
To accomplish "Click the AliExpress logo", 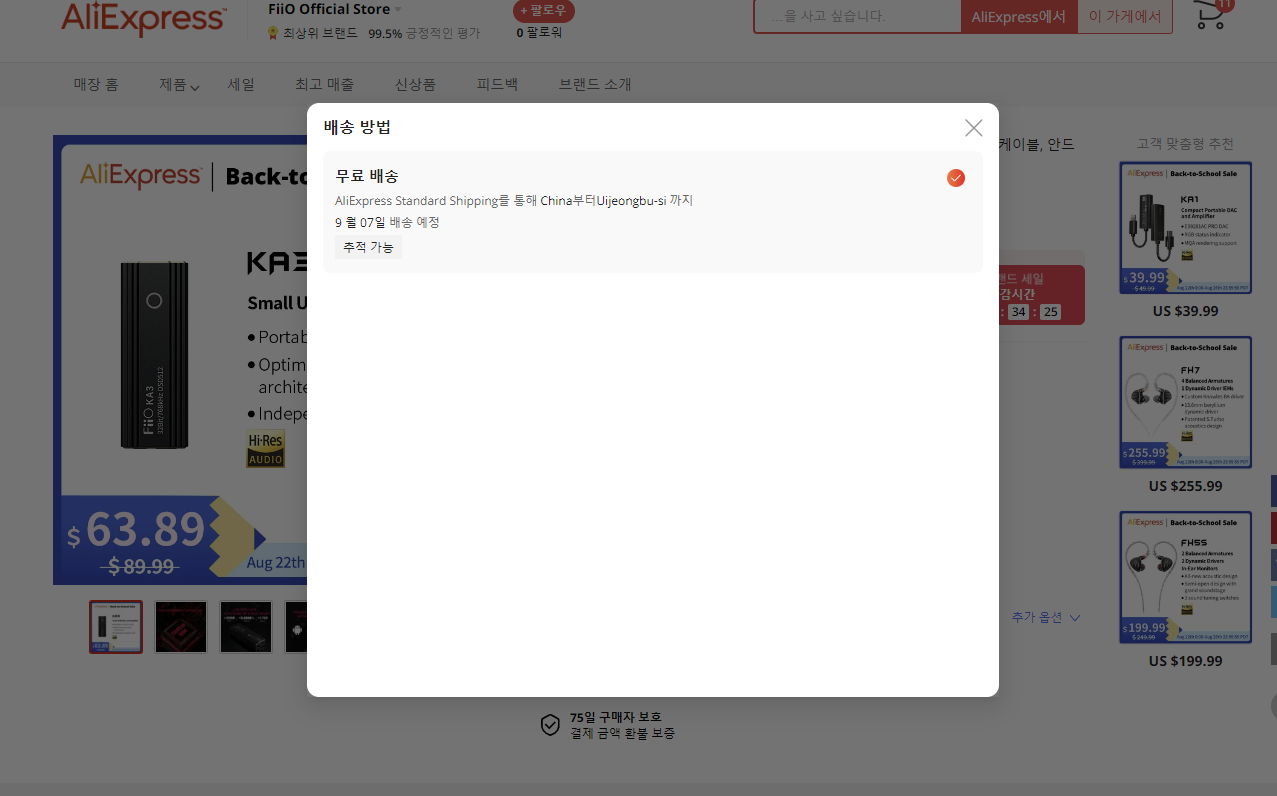I will 143,17.
